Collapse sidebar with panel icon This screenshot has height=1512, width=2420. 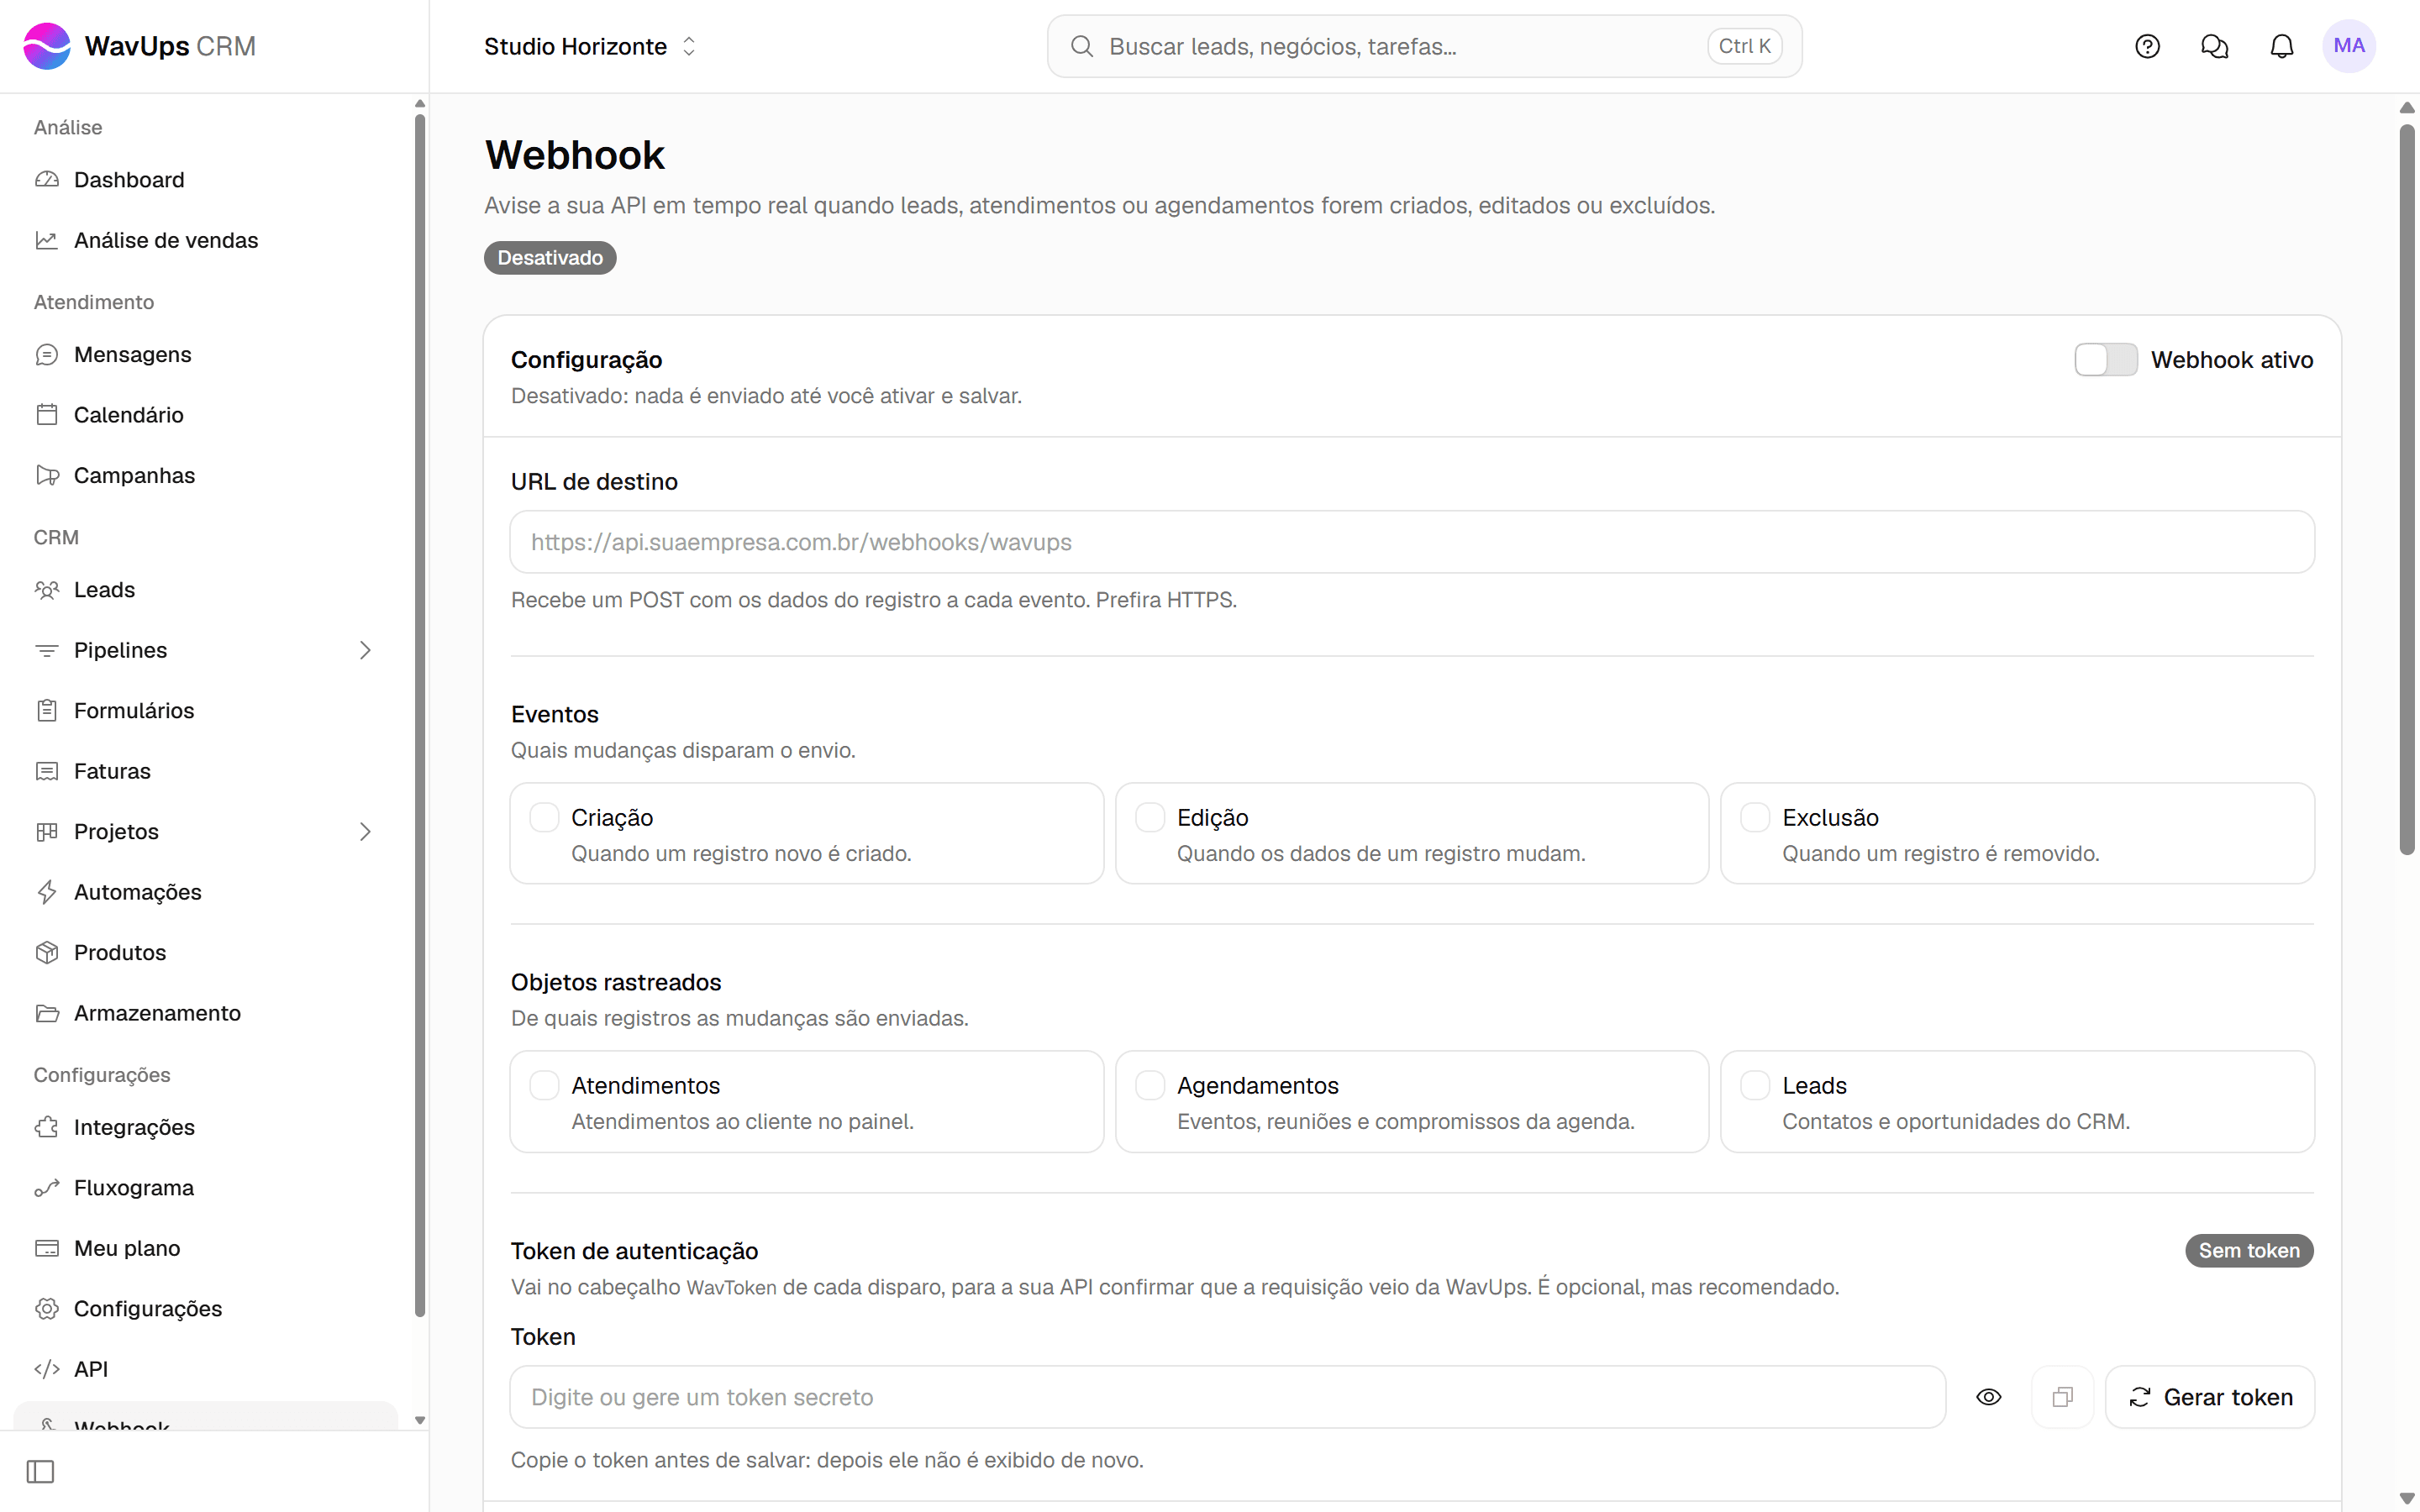[x=41, y=1471]
